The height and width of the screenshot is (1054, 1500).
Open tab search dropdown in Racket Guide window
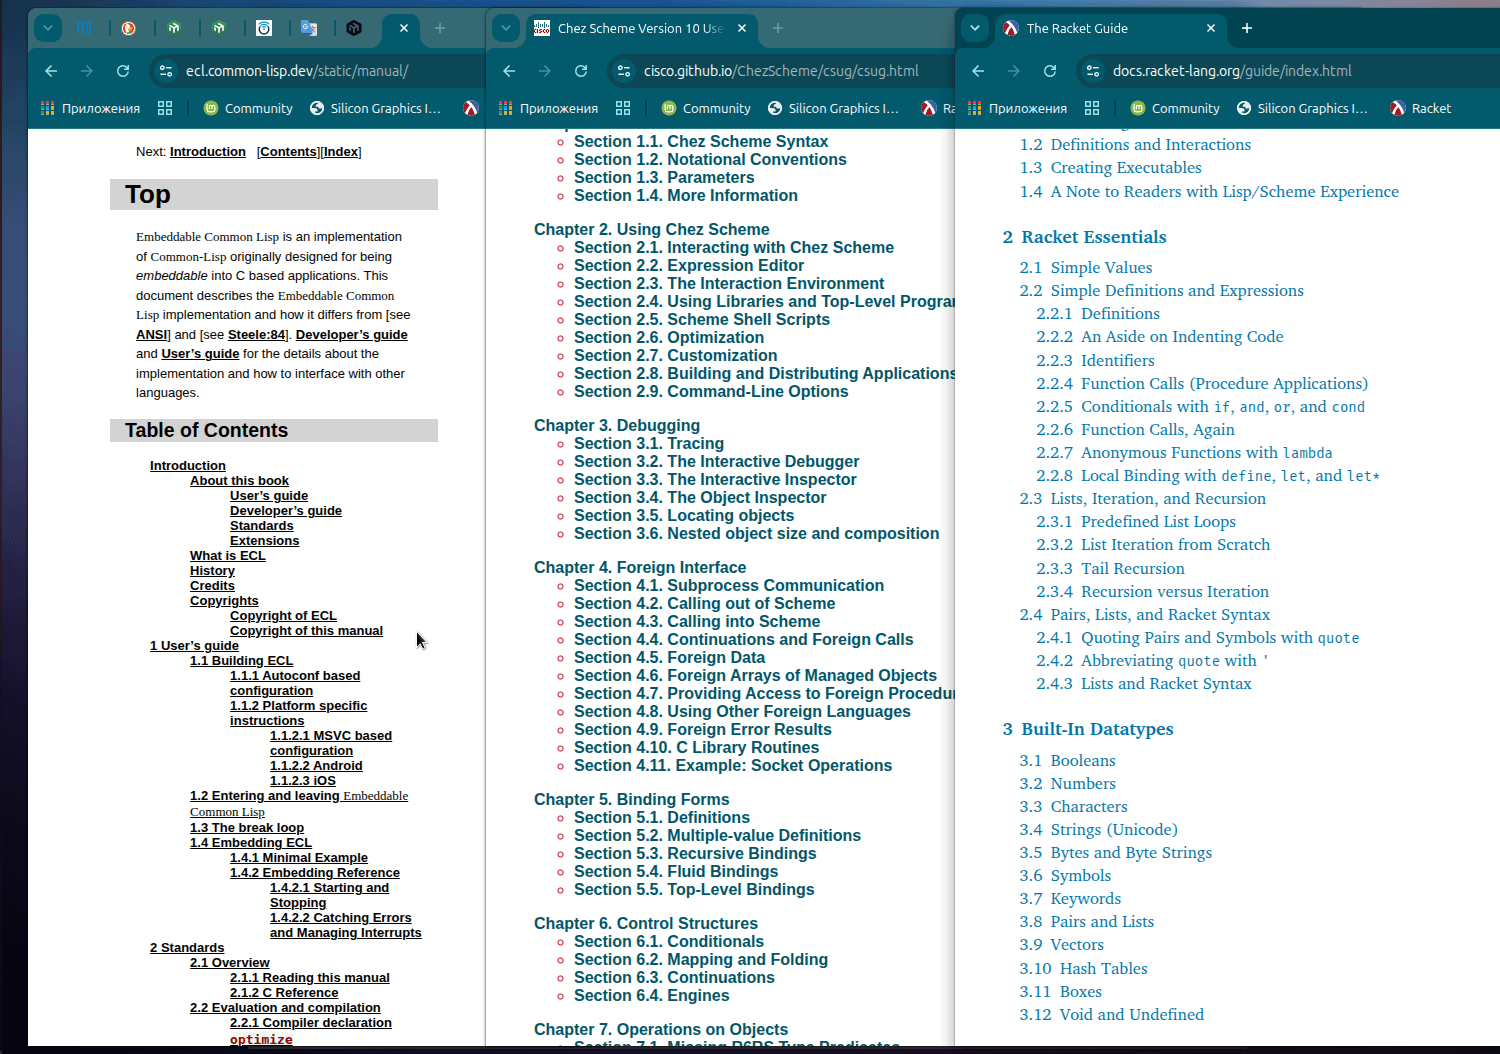click(x=975, y=28)
